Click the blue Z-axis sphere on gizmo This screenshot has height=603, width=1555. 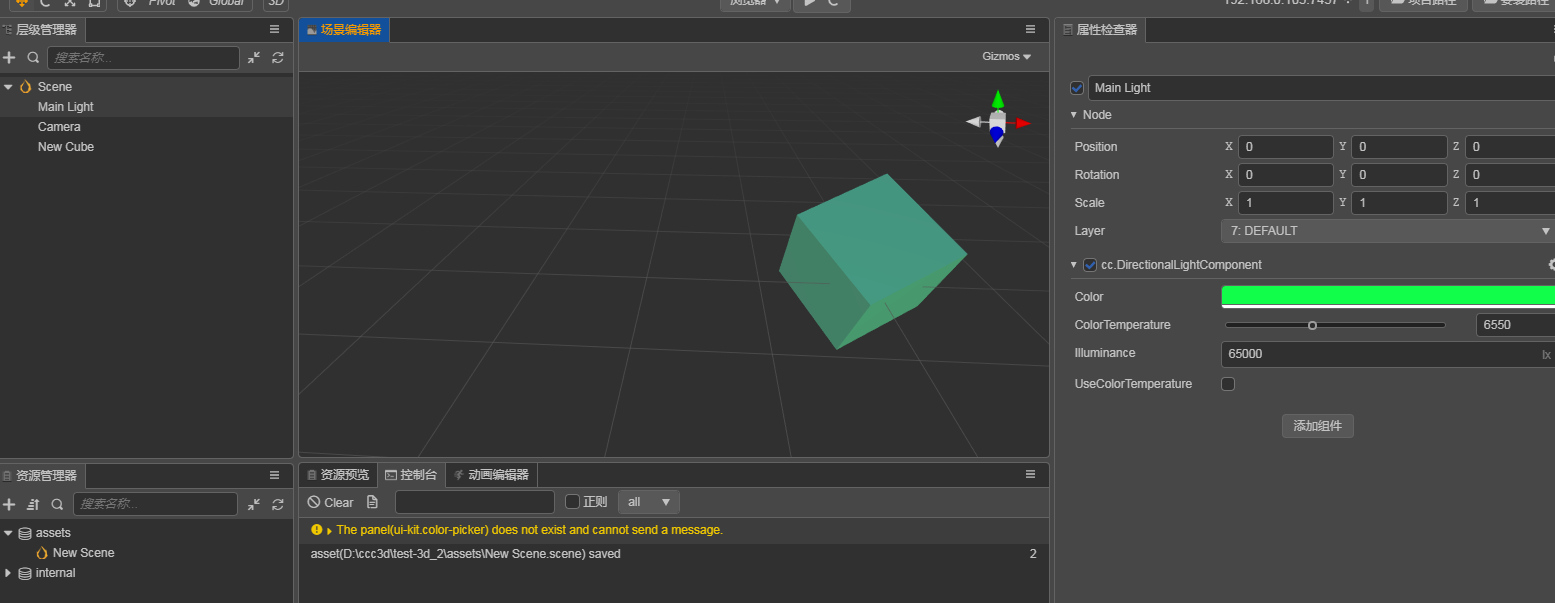996,133
